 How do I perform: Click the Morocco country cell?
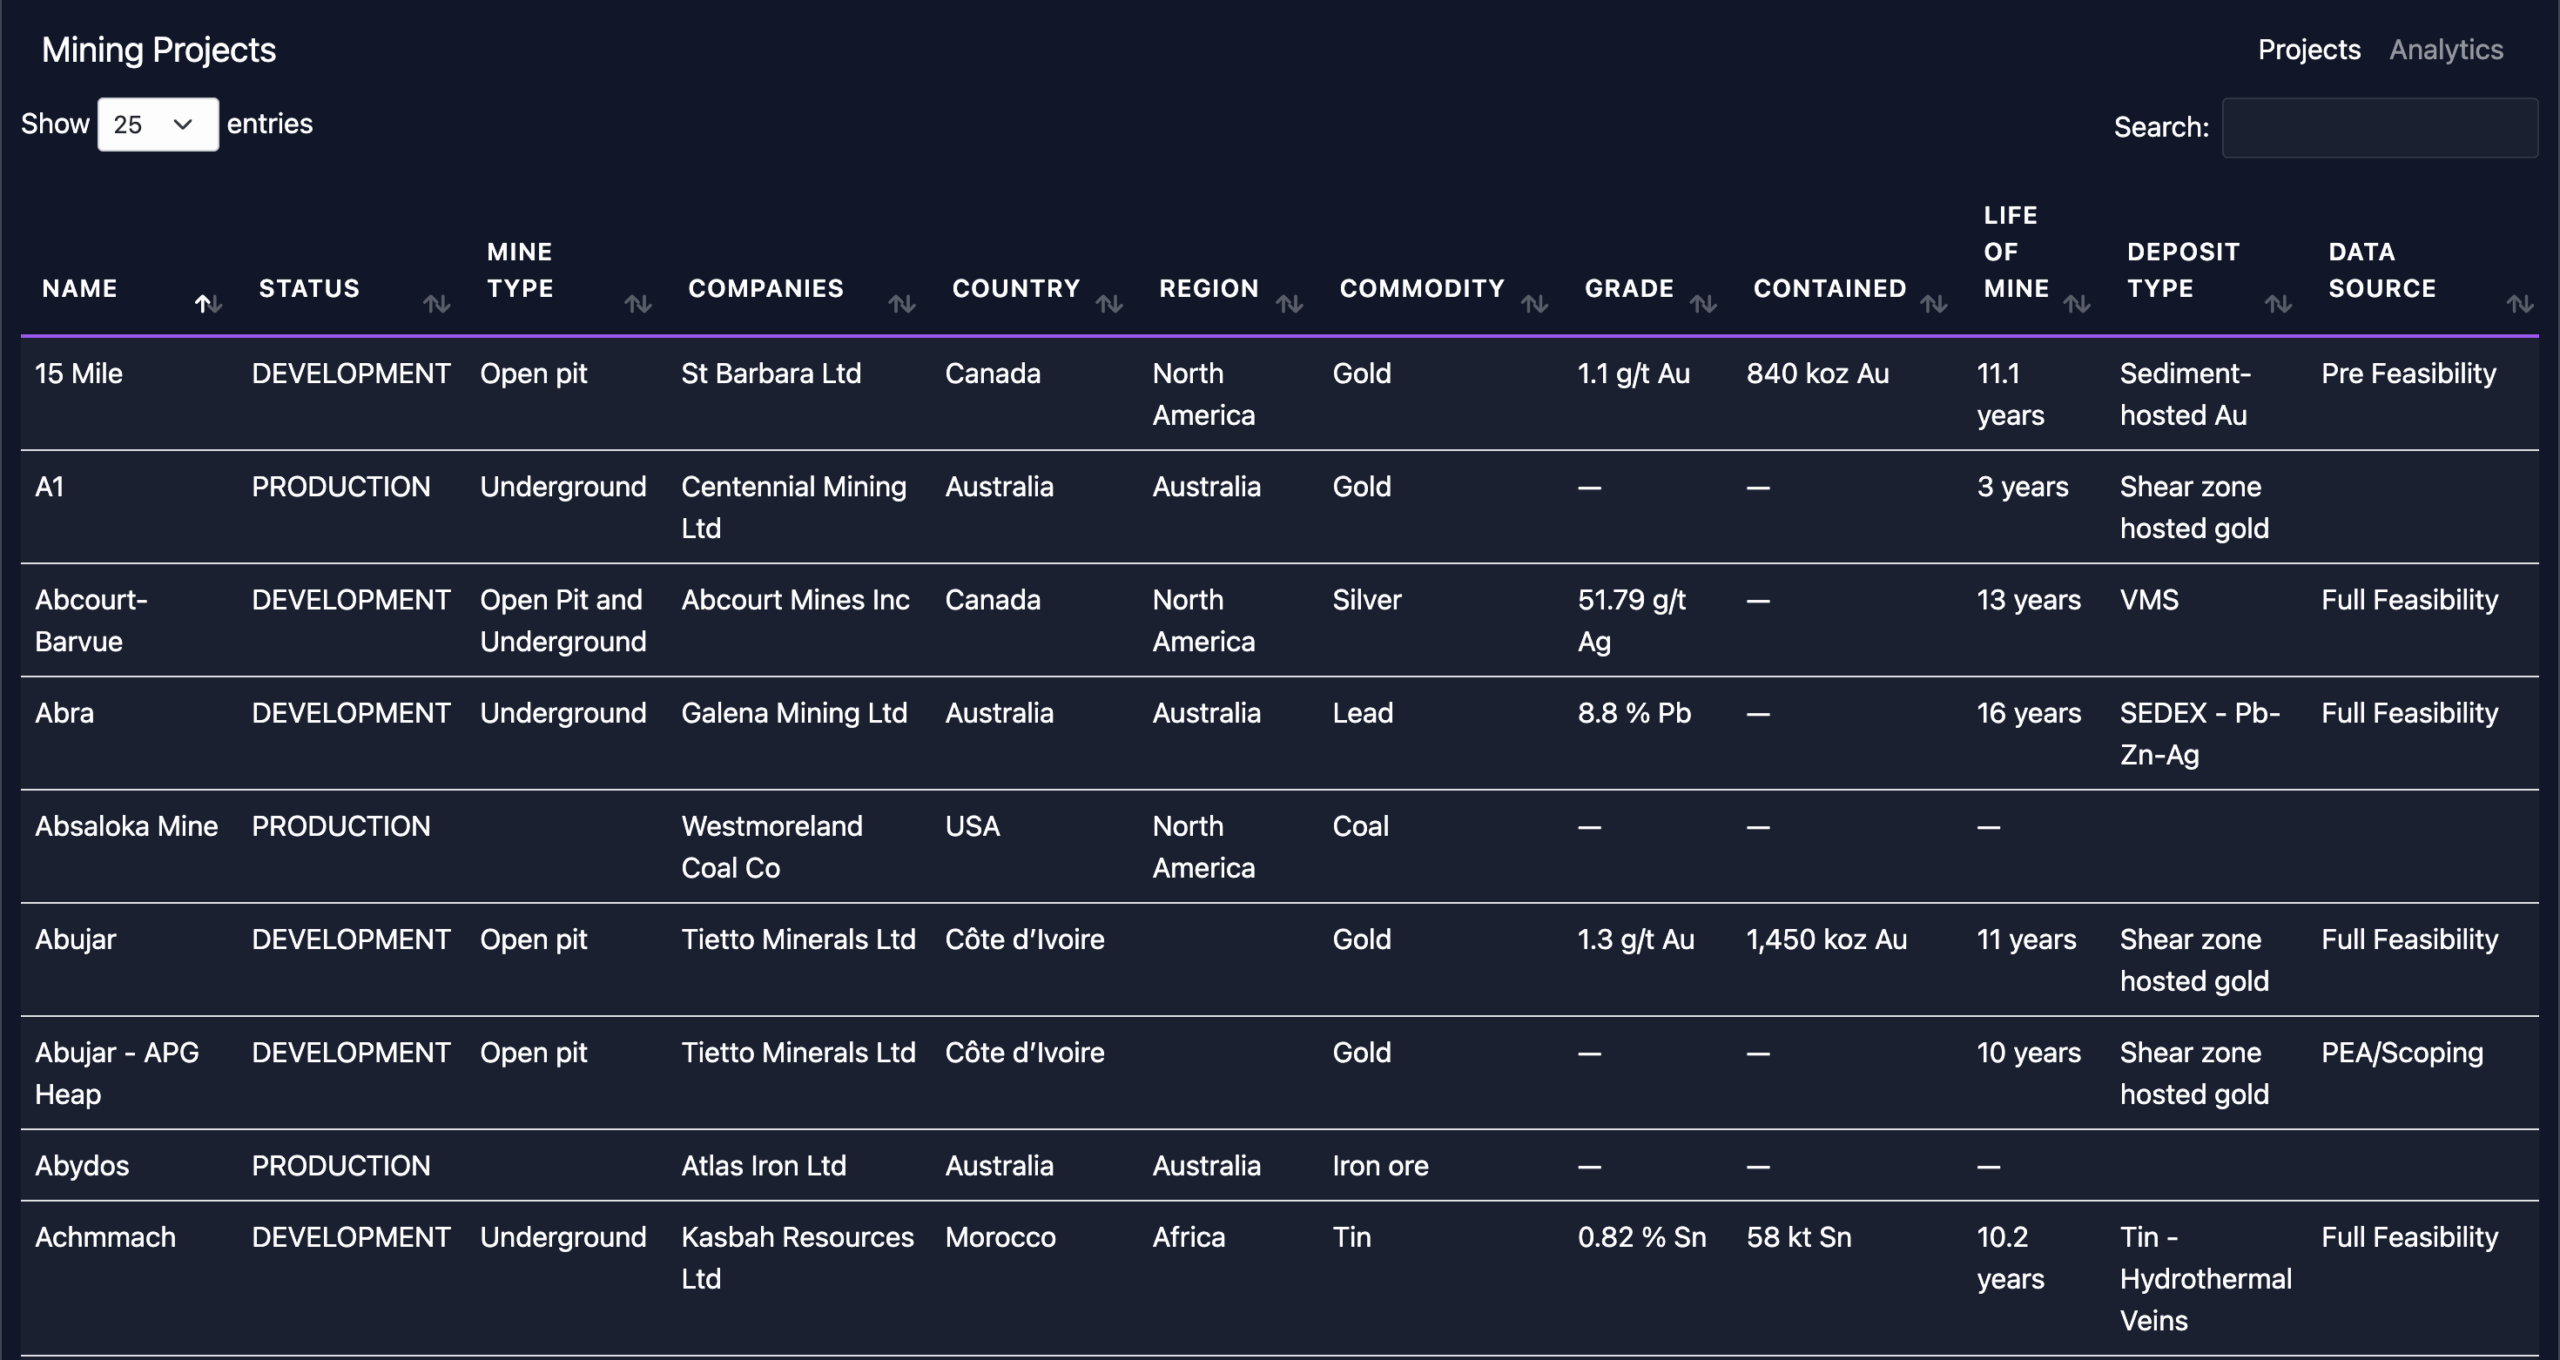(x=1001, y=1237)
